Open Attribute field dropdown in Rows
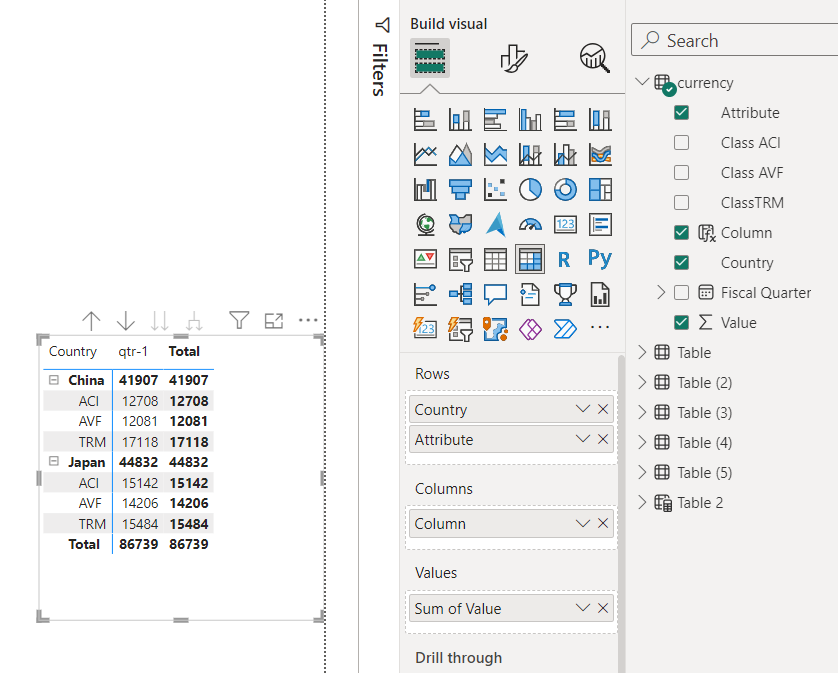Image resolution: width=838 pixels, height=673 pixels. click(583, 439)
